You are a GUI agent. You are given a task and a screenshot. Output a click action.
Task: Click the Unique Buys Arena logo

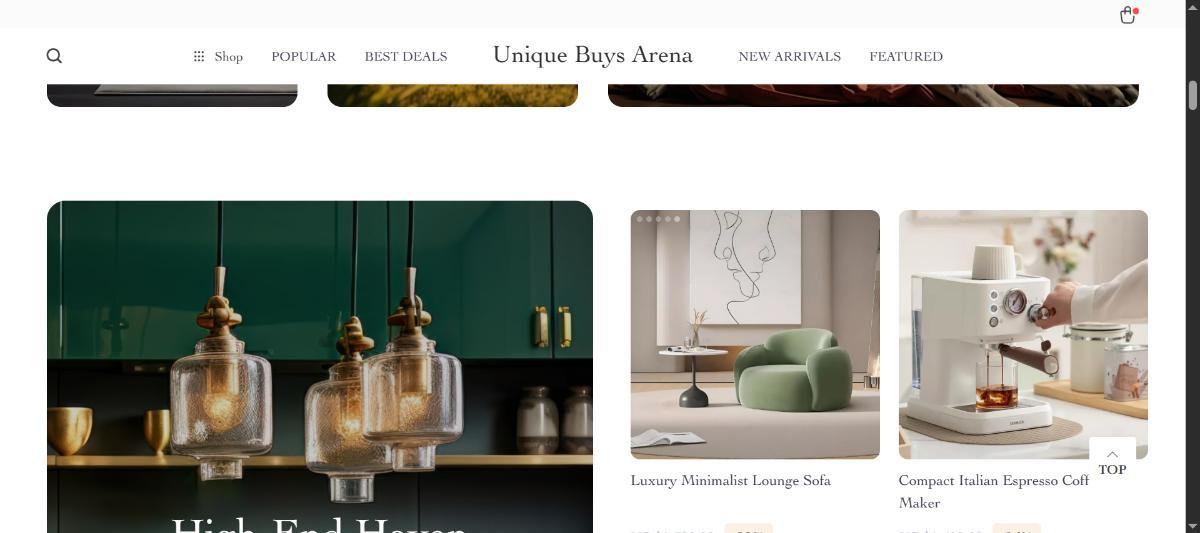pos(593,55)
